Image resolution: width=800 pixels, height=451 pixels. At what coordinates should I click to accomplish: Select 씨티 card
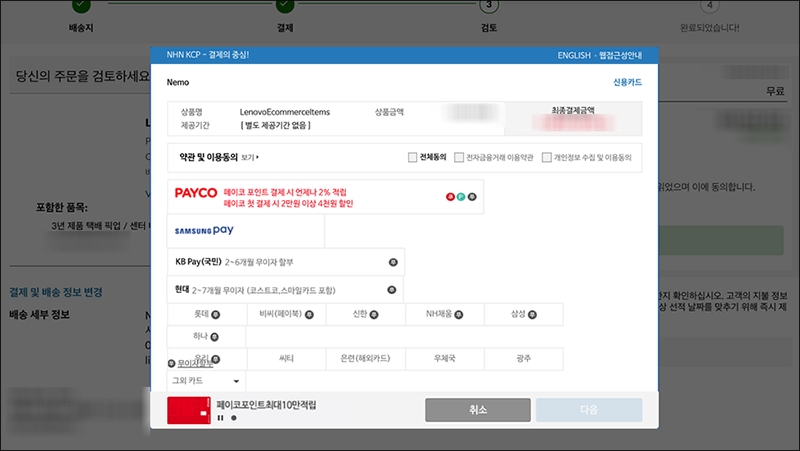coord(286,359)
